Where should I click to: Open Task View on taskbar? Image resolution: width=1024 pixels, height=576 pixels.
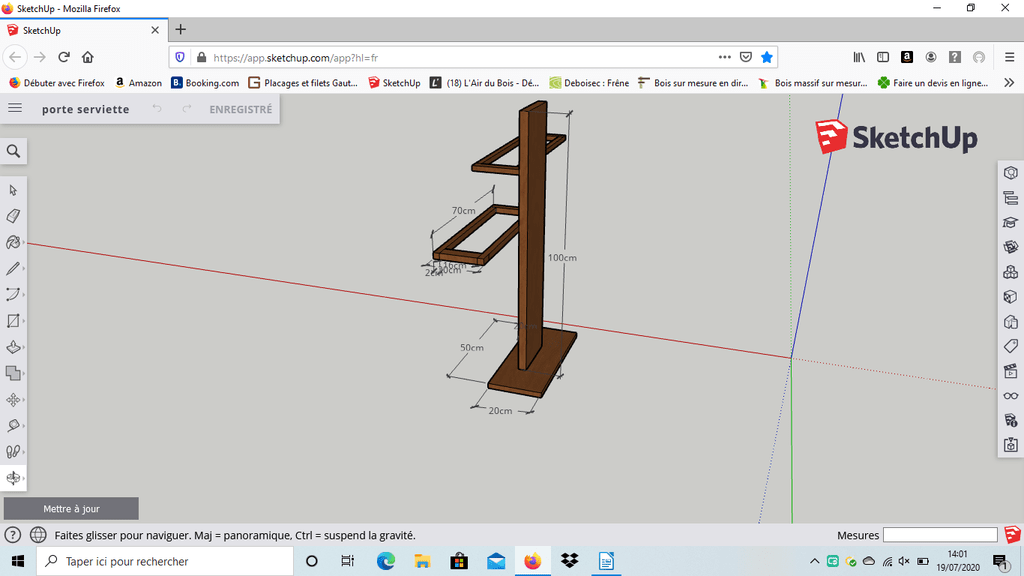[347, 561]
